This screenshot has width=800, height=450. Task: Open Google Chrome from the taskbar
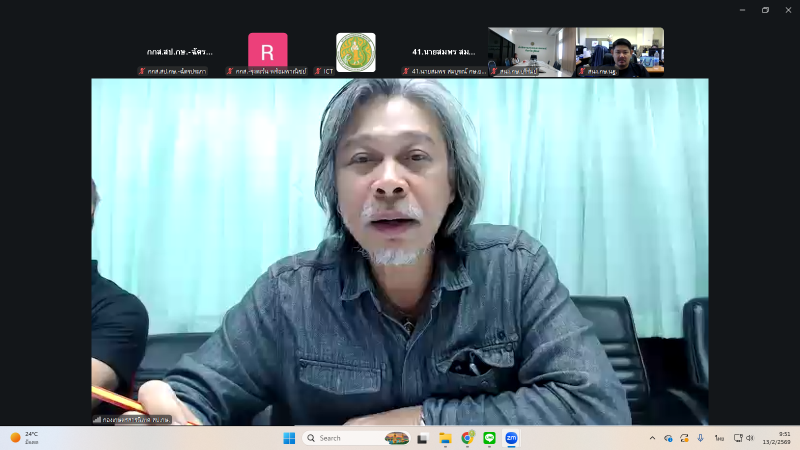pos(467,438)
